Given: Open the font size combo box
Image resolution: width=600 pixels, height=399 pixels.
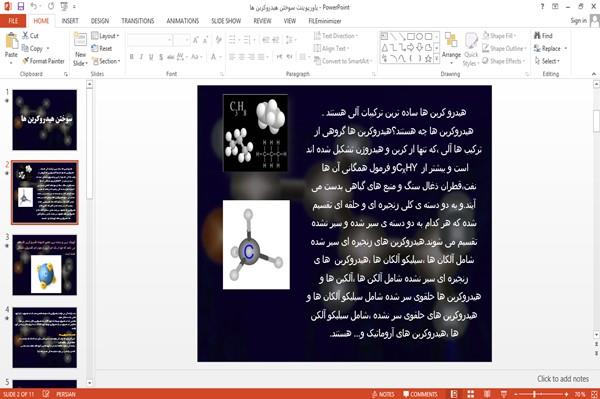Looking at the screenshot, I should pos(181,40).
